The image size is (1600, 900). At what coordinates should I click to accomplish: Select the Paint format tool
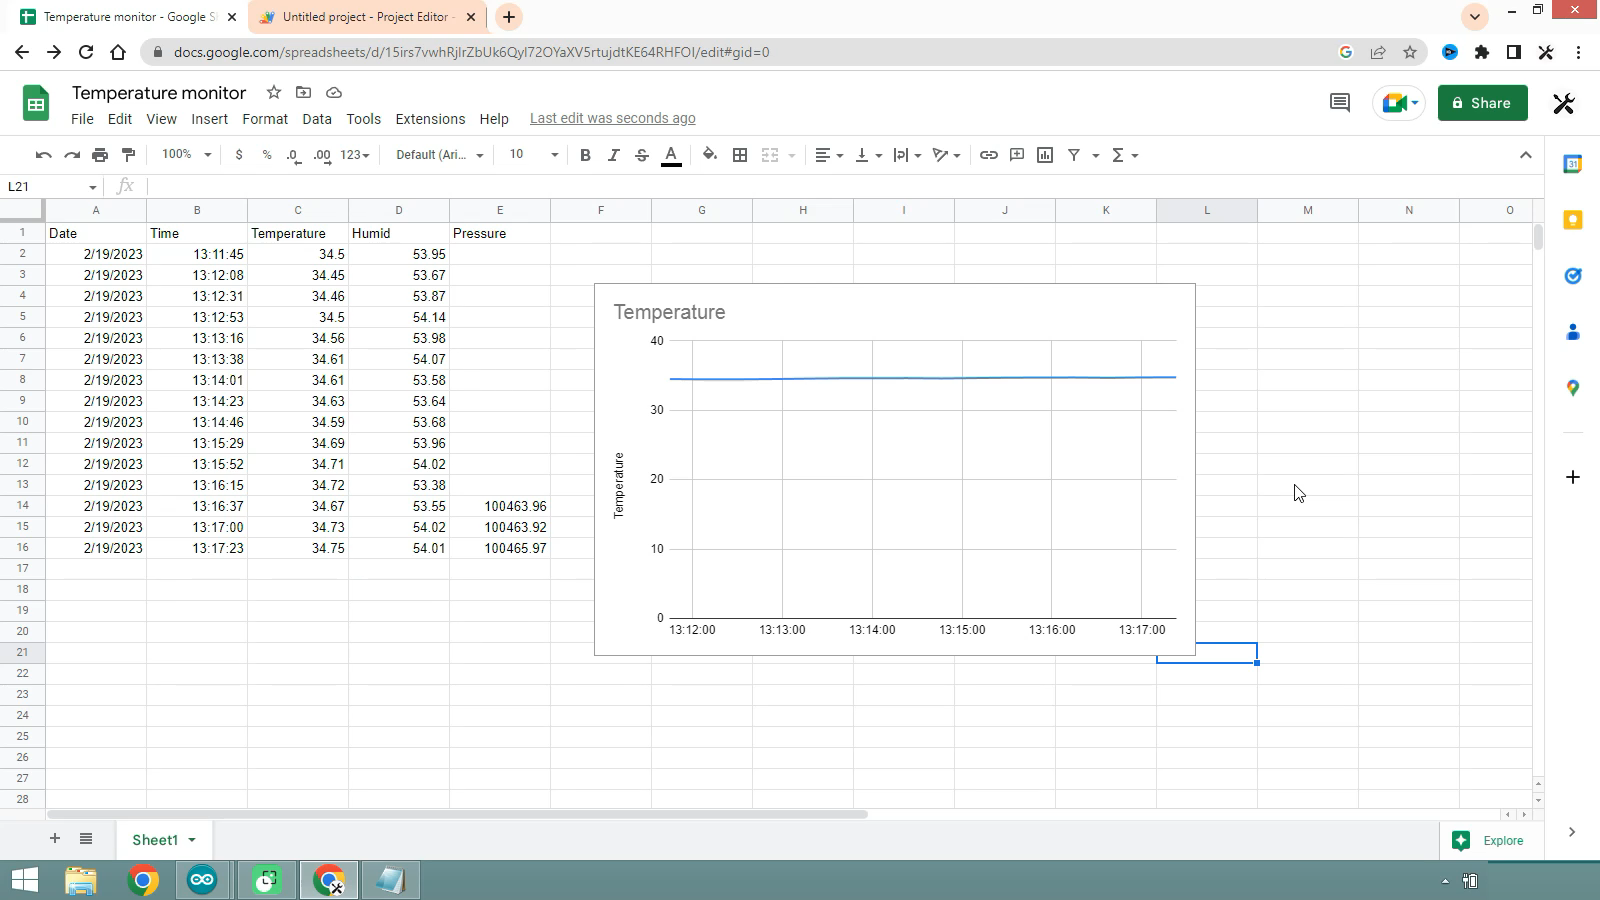(x=128, y=155)
